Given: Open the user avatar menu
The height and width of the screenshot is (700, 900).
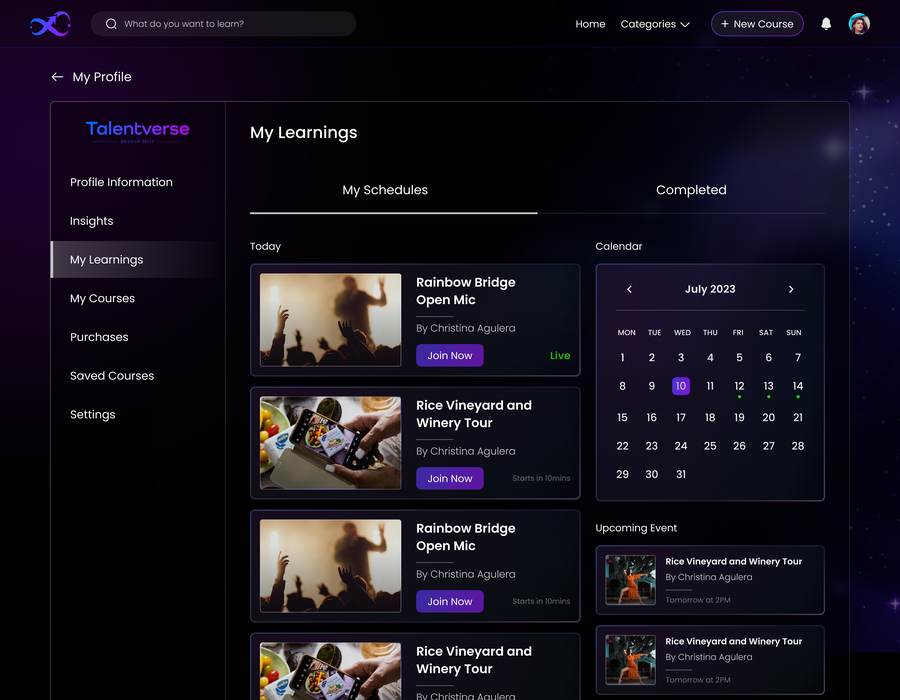Looking at the screenshot, I should pyautogui.click(x=859, y=24).
